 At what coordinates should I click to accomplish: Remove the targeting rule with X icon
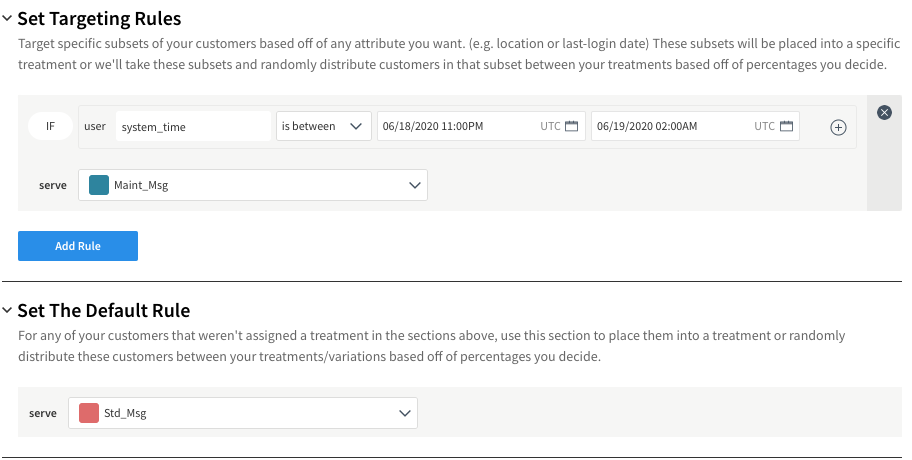[884, 112]
